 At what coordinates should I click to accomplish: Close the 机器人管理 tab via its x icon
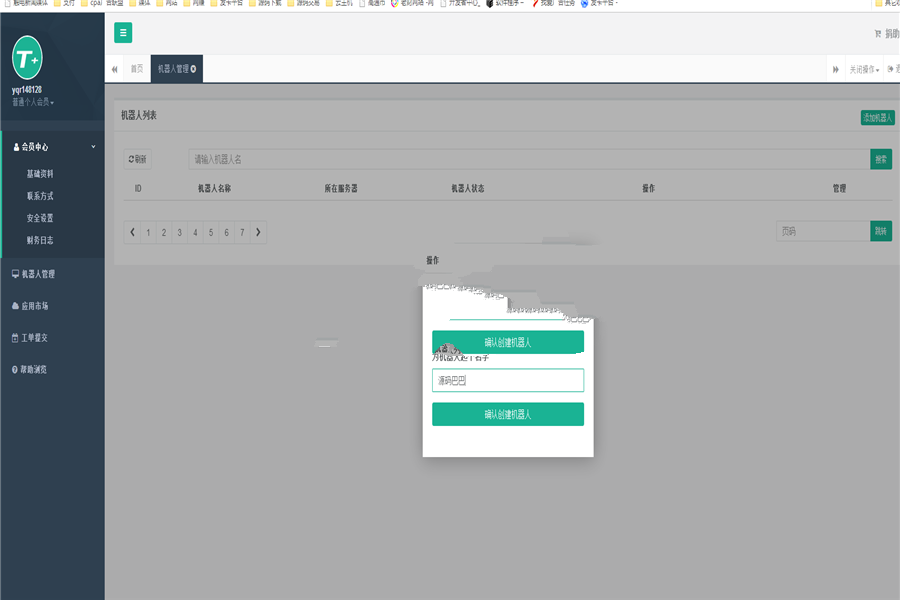pos(193,69)
